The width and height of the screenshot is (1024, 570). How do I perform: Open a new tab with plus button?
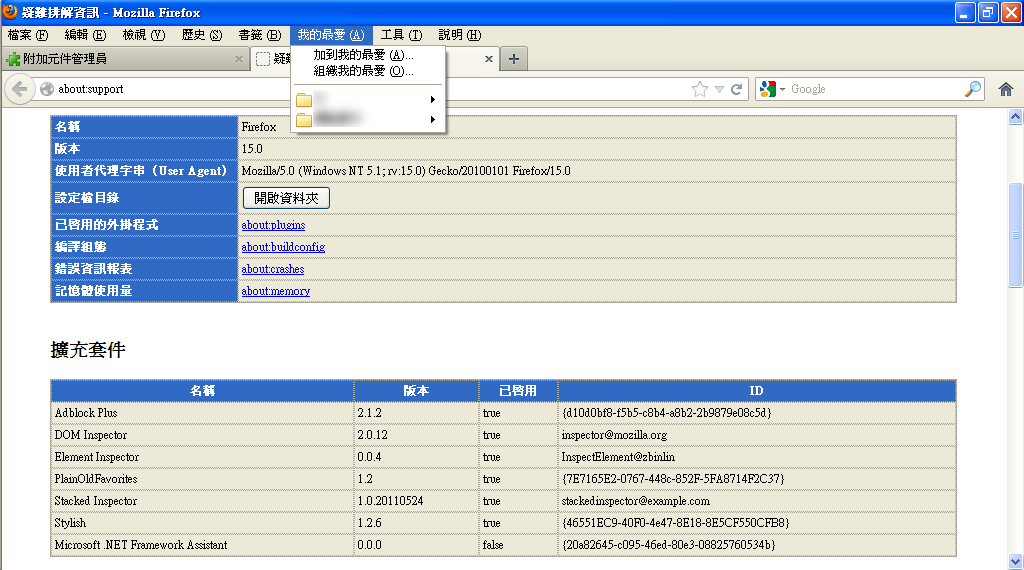tap(514, 59)
